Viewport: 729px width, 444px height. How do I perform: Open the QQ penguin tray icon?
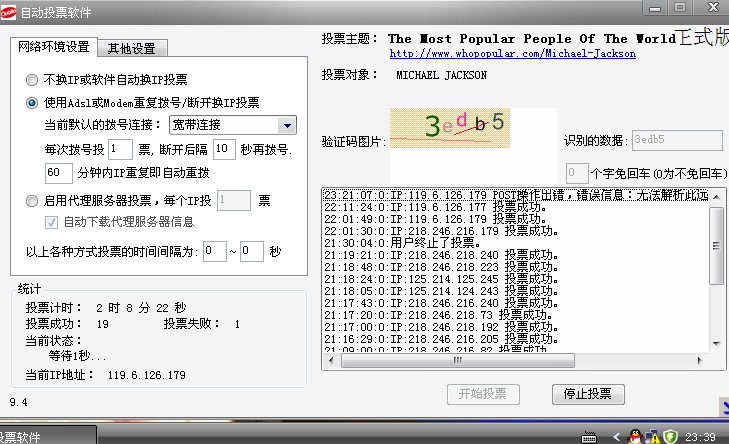[634, 436]
